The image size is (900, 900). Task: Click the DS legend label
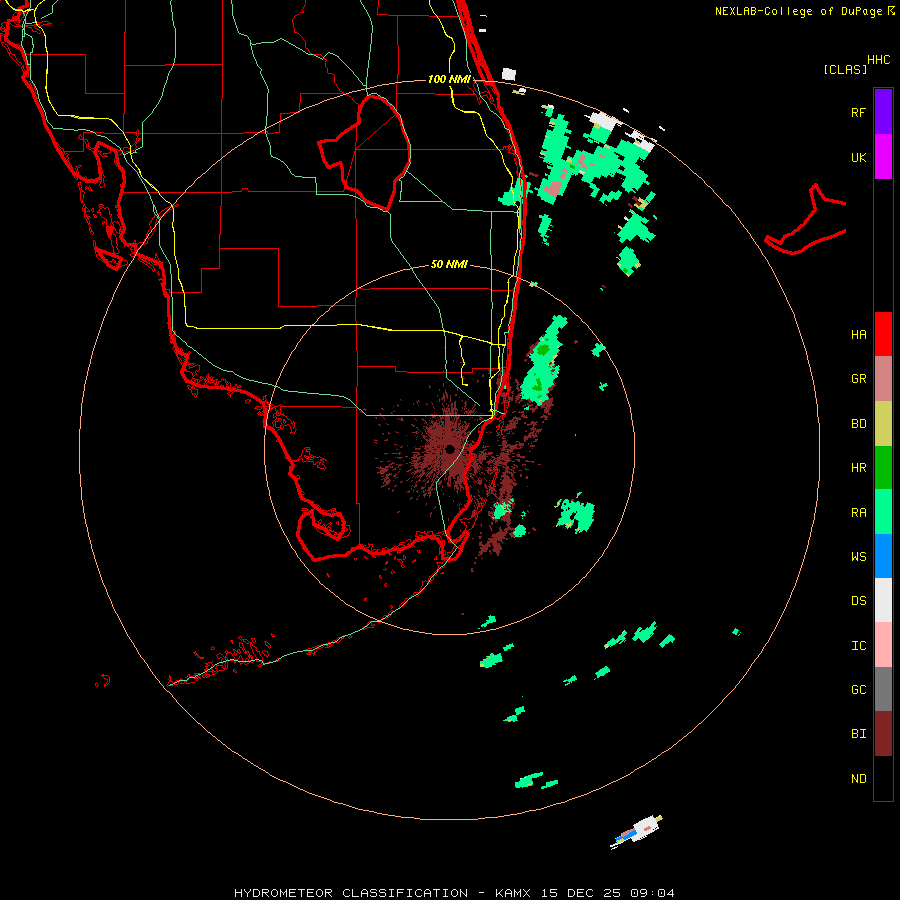[858, 601]
